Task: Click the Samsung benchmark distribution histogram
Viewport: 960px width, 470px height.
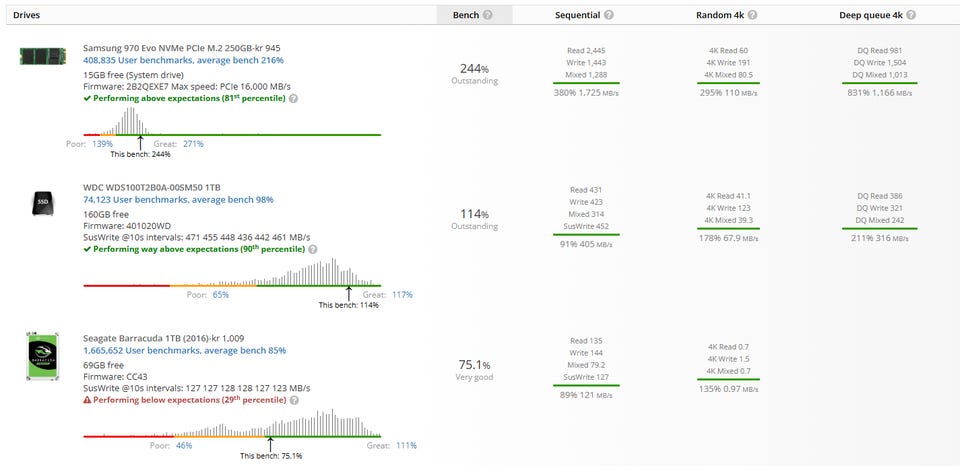Action: tap(232, 121)
